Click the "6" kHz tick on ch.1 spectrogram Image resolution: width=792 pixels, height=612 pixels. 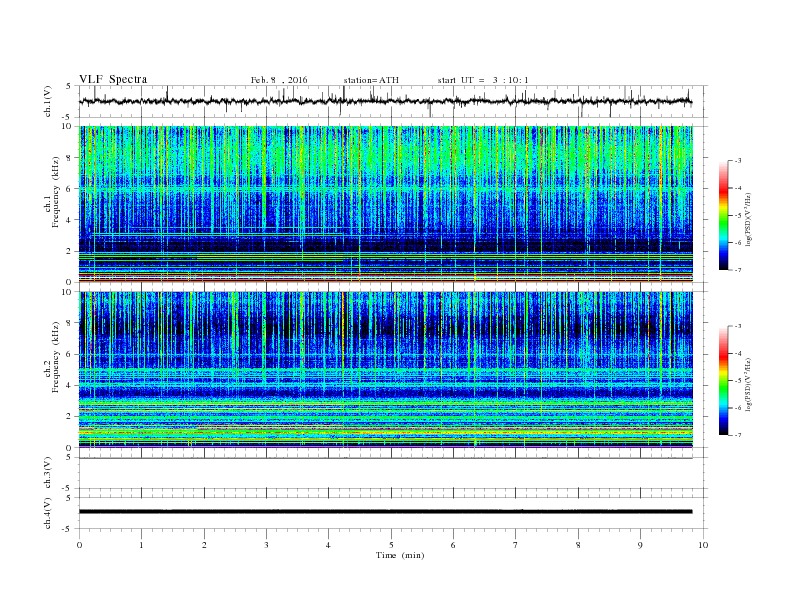[69, 189]
